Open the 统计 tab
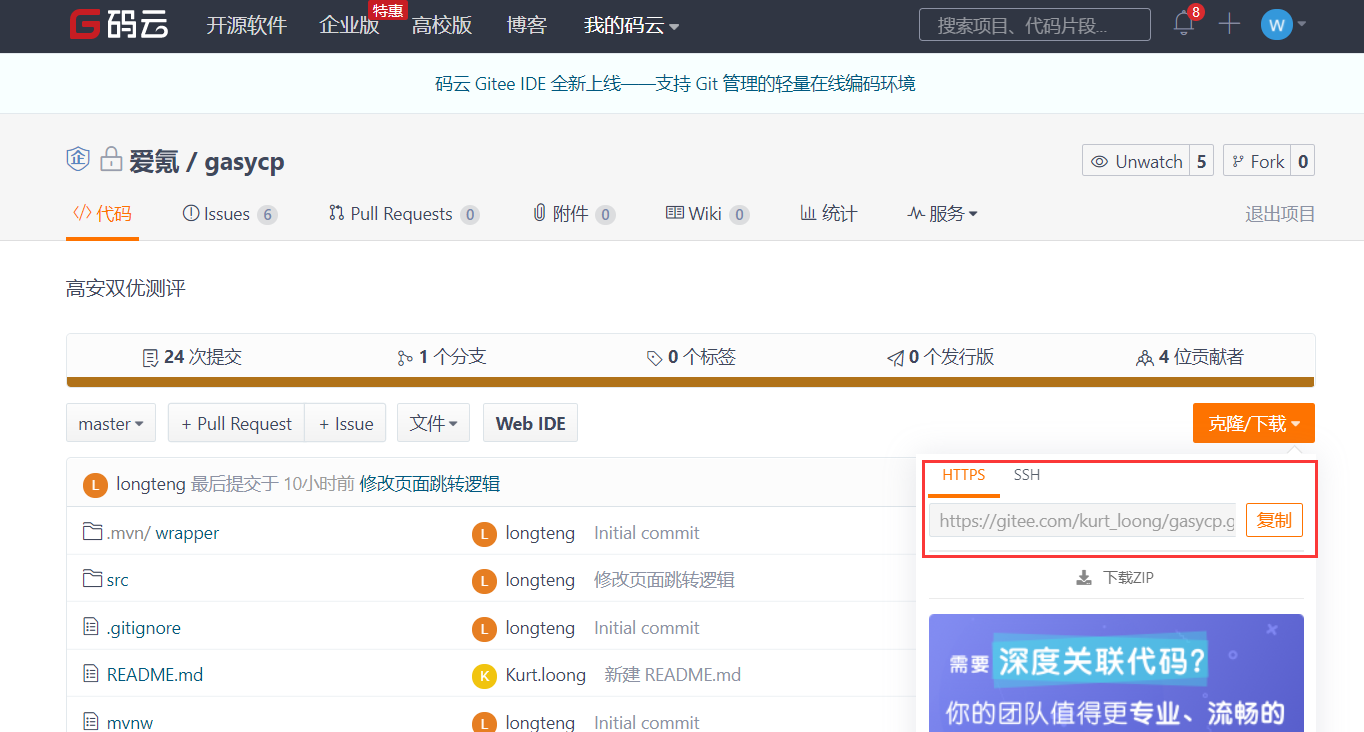 click(829, 213)
